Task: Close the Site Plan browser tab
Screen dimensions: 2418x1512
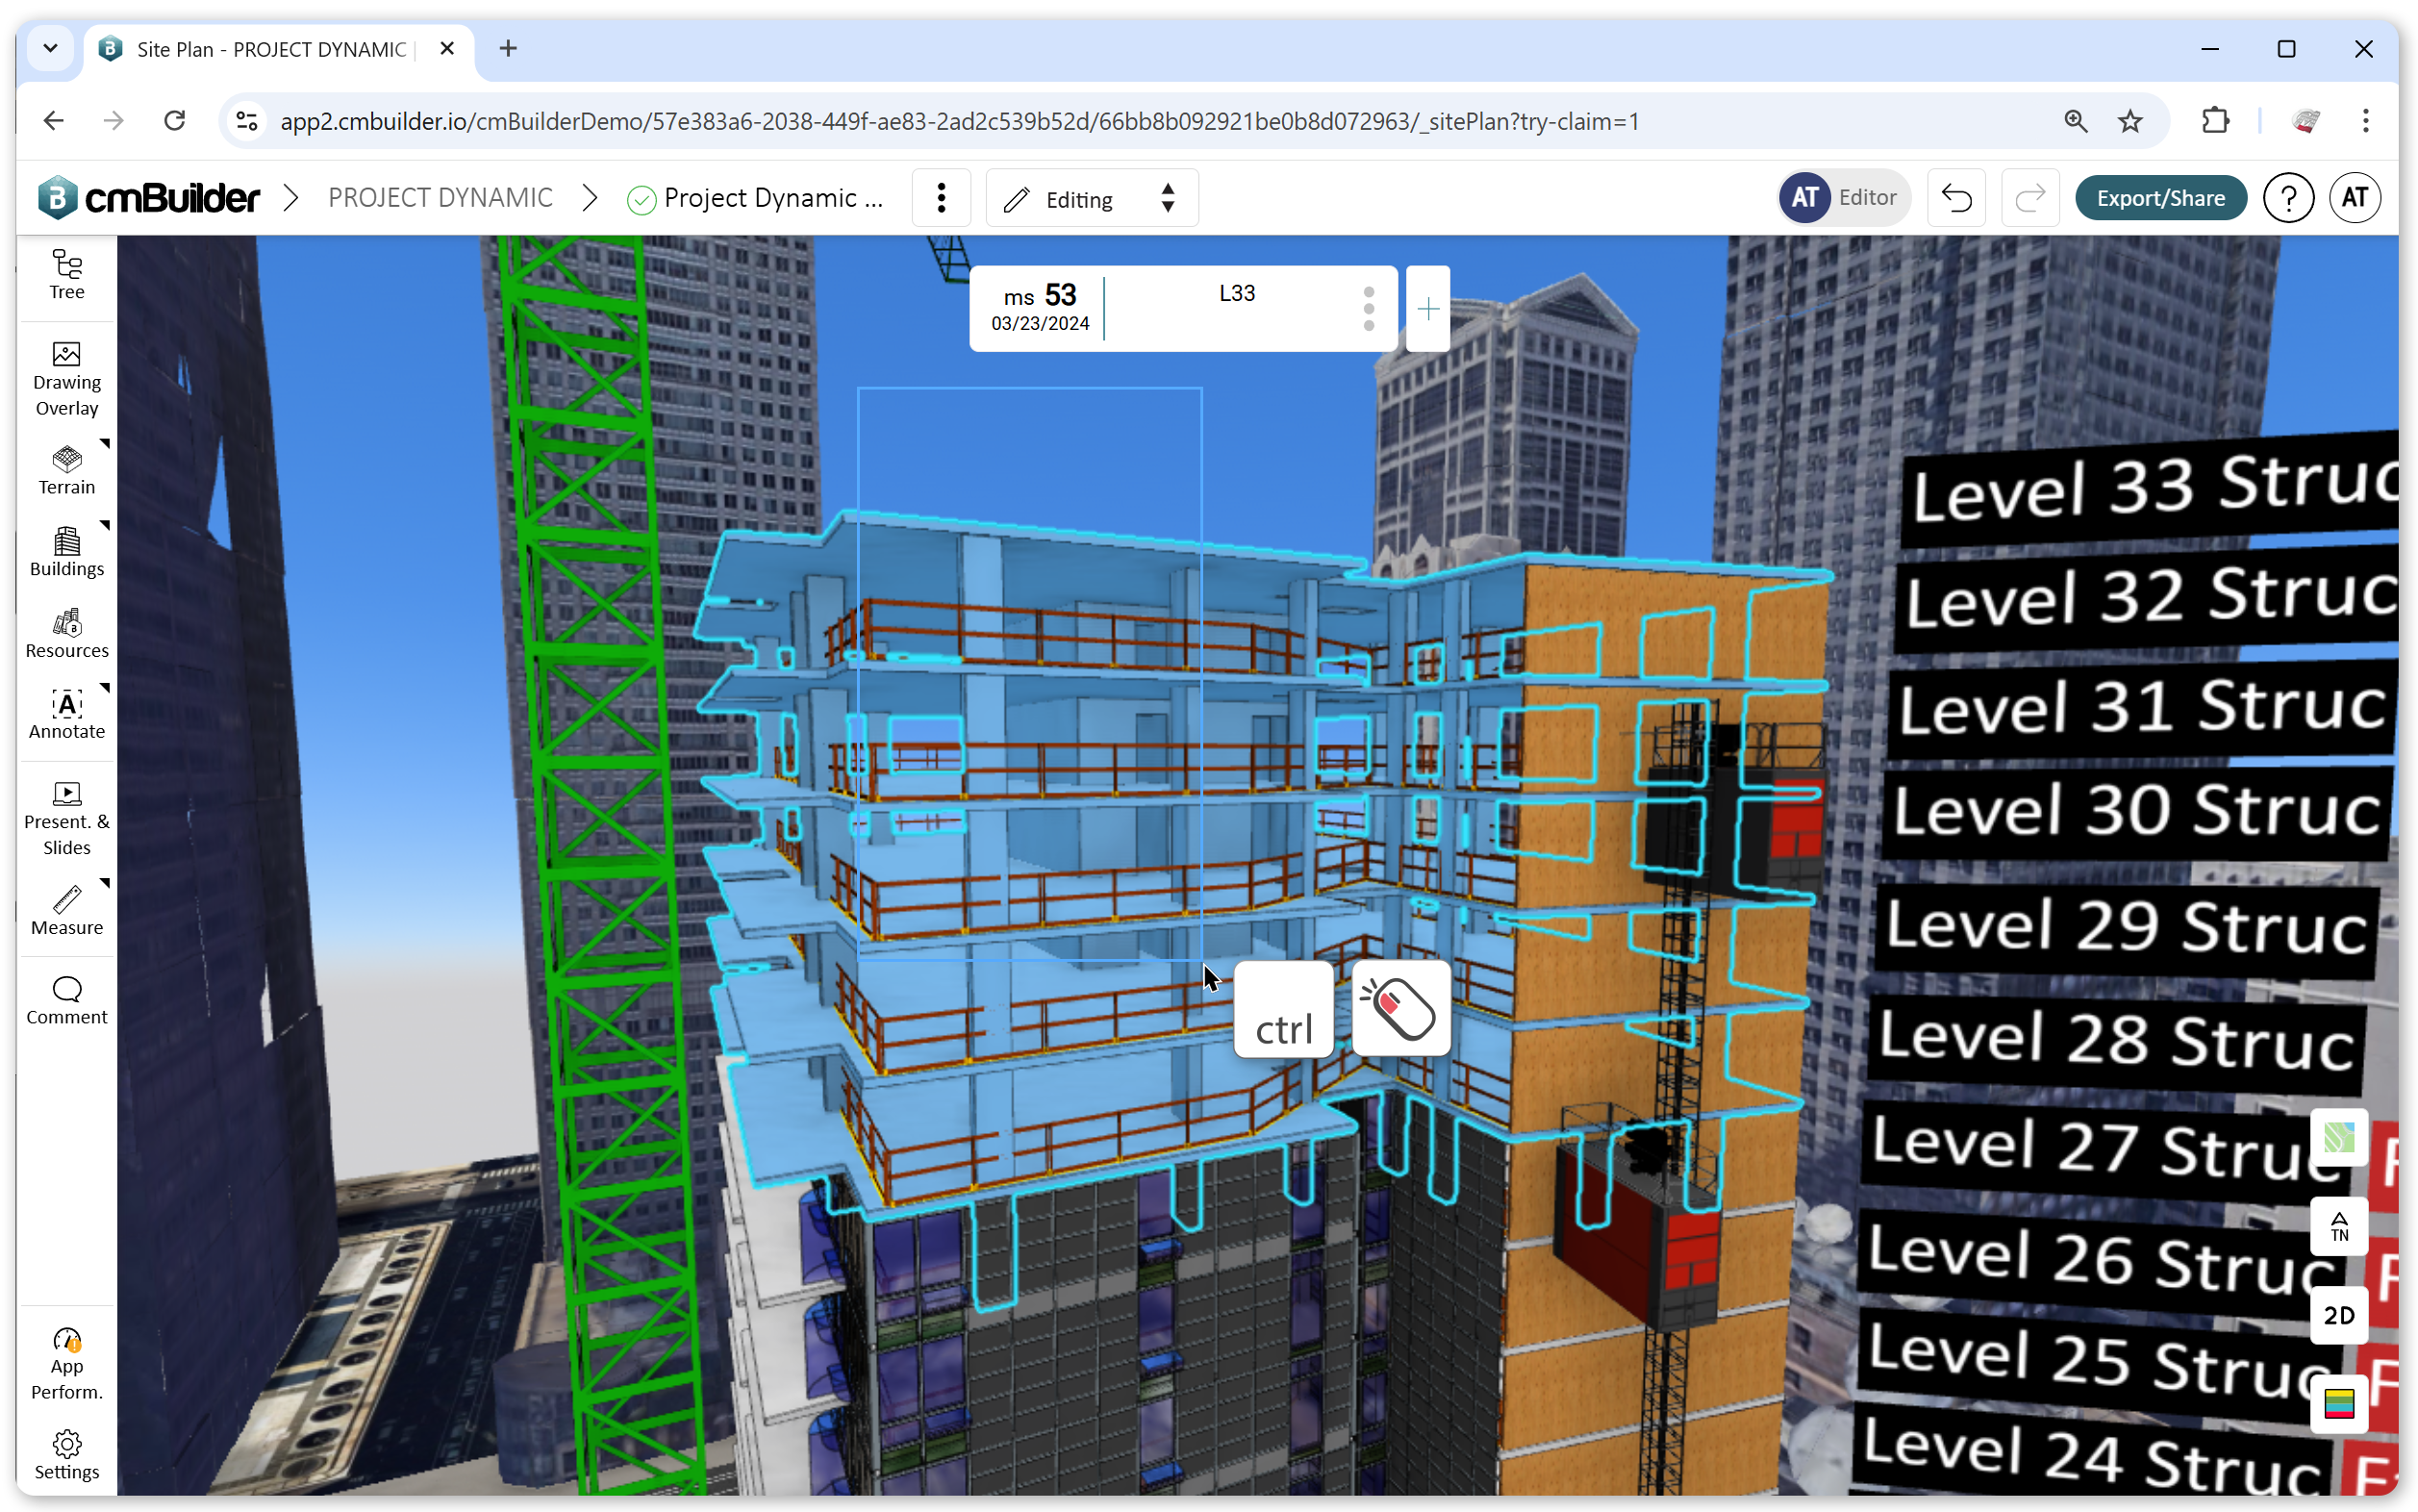Action: (x=447, y=48)
